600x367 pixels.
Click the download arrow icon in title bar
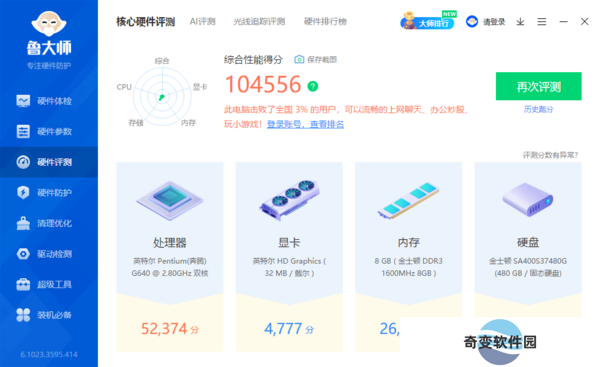[x=520, y=22]
